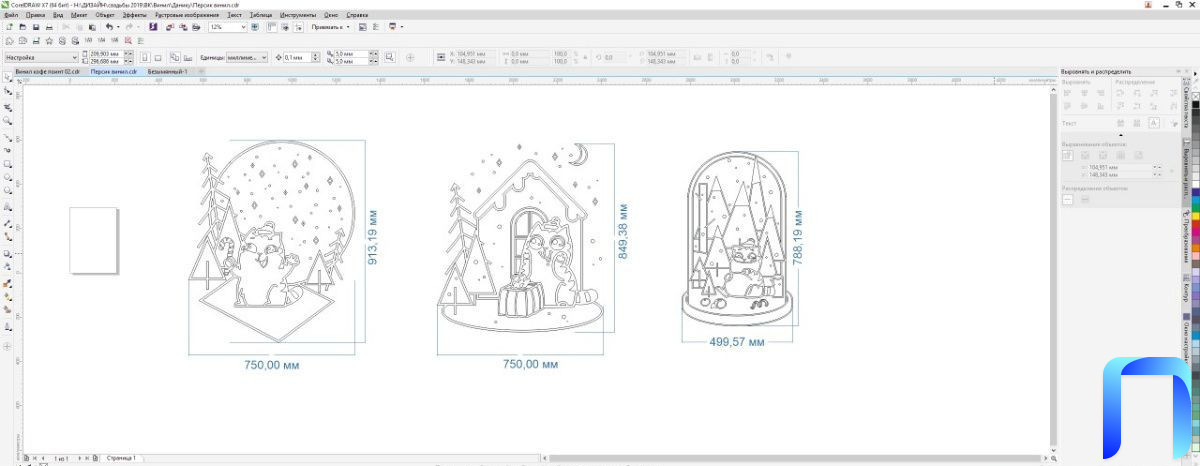Viewport: 1200px width, 466px height.
Task: Select the Rectangle tool in the toolbox
Action: 7,162
